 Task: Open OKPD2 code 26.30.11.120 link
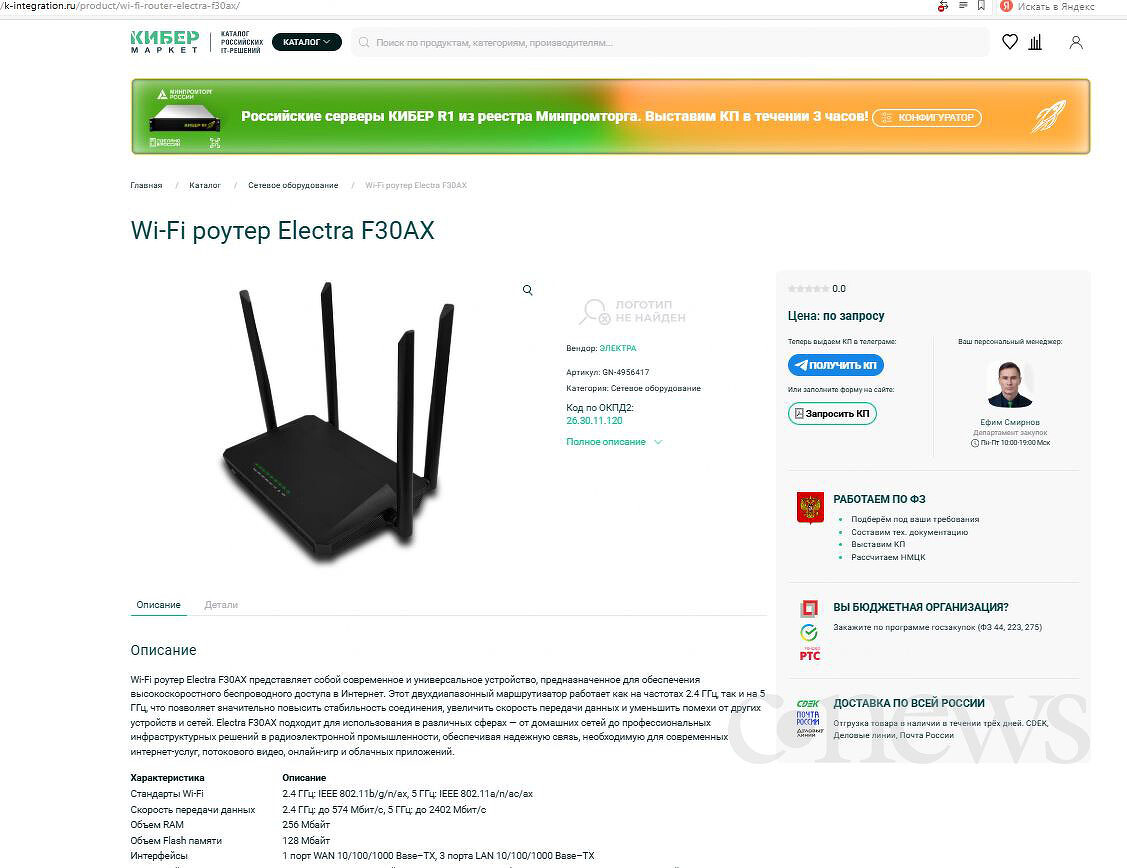point(594,421)
